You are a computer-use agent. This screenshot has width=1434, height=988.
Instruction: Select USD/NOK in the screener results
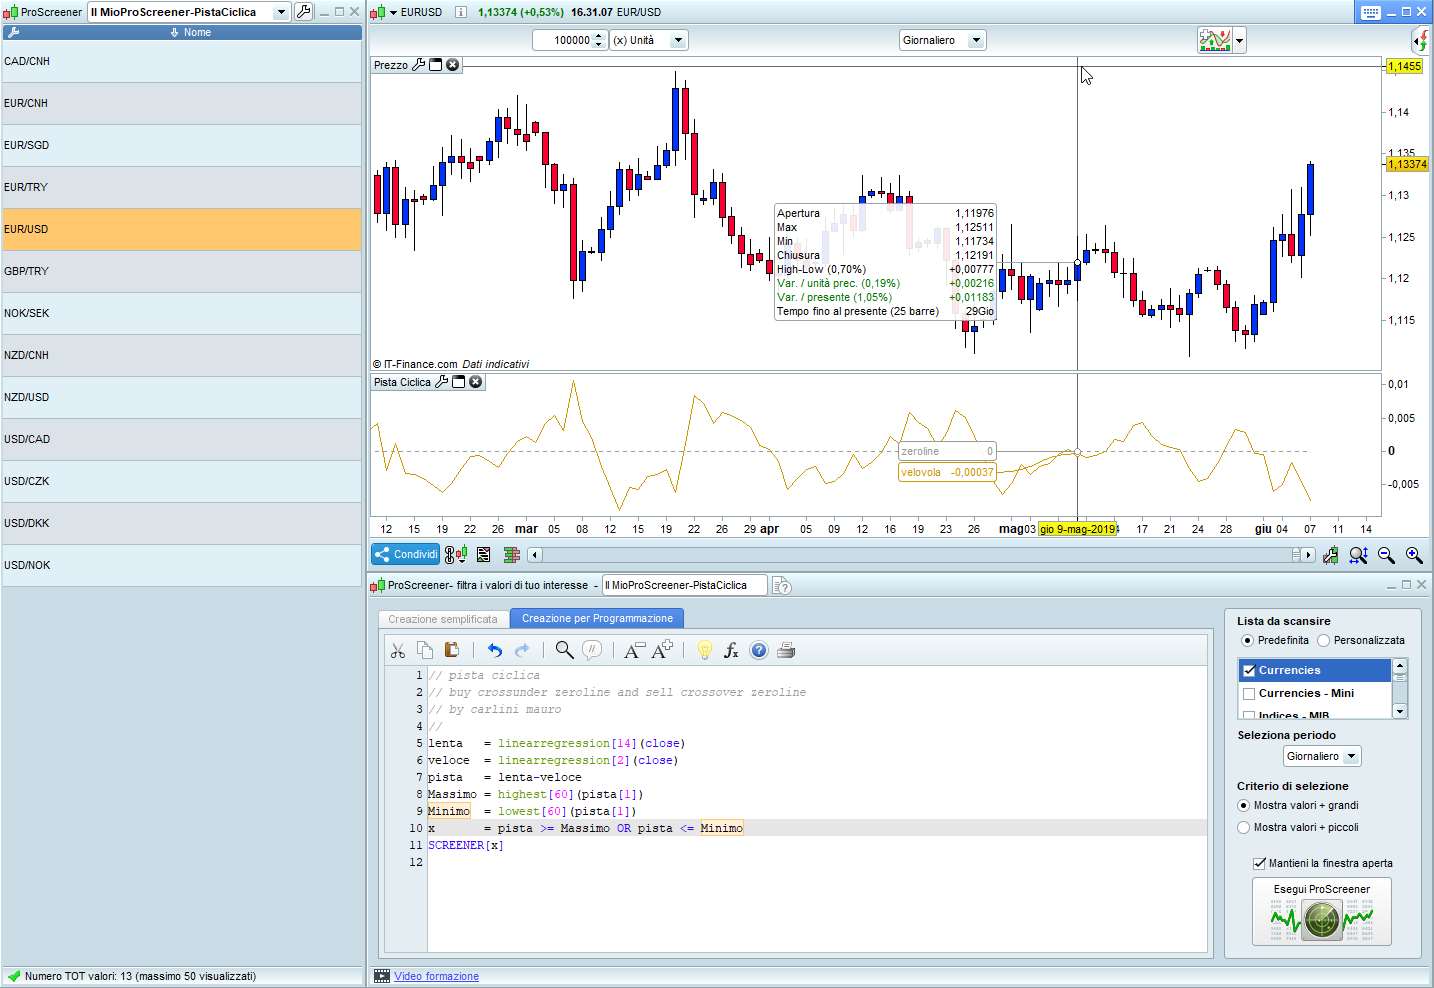(x=181, y=565)
